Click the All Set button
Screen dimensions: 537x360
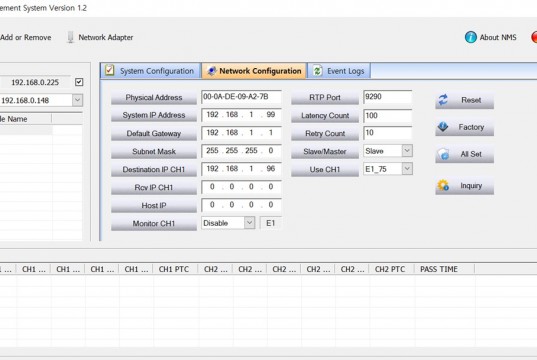(464, 154)
